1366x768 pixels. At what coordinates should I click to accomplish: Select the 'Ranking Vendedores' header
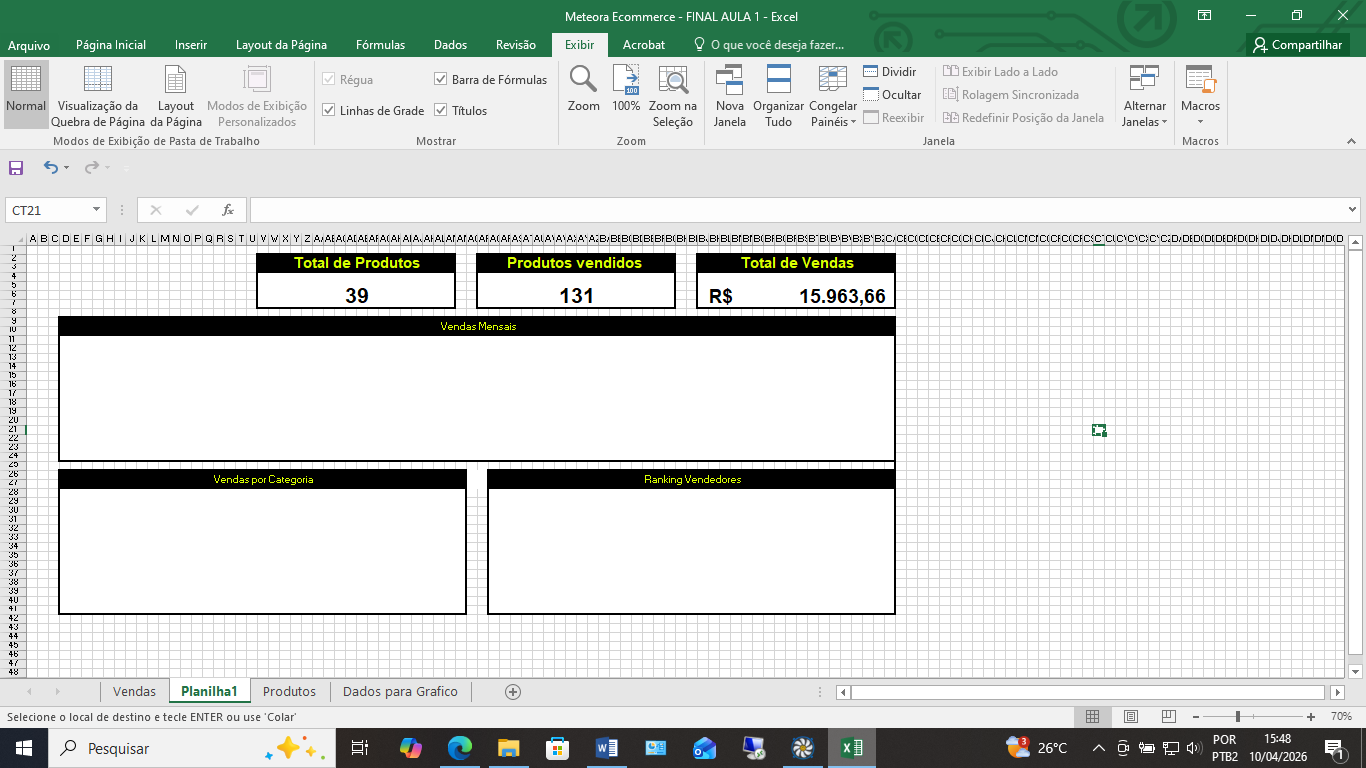(x=691, y=480)
